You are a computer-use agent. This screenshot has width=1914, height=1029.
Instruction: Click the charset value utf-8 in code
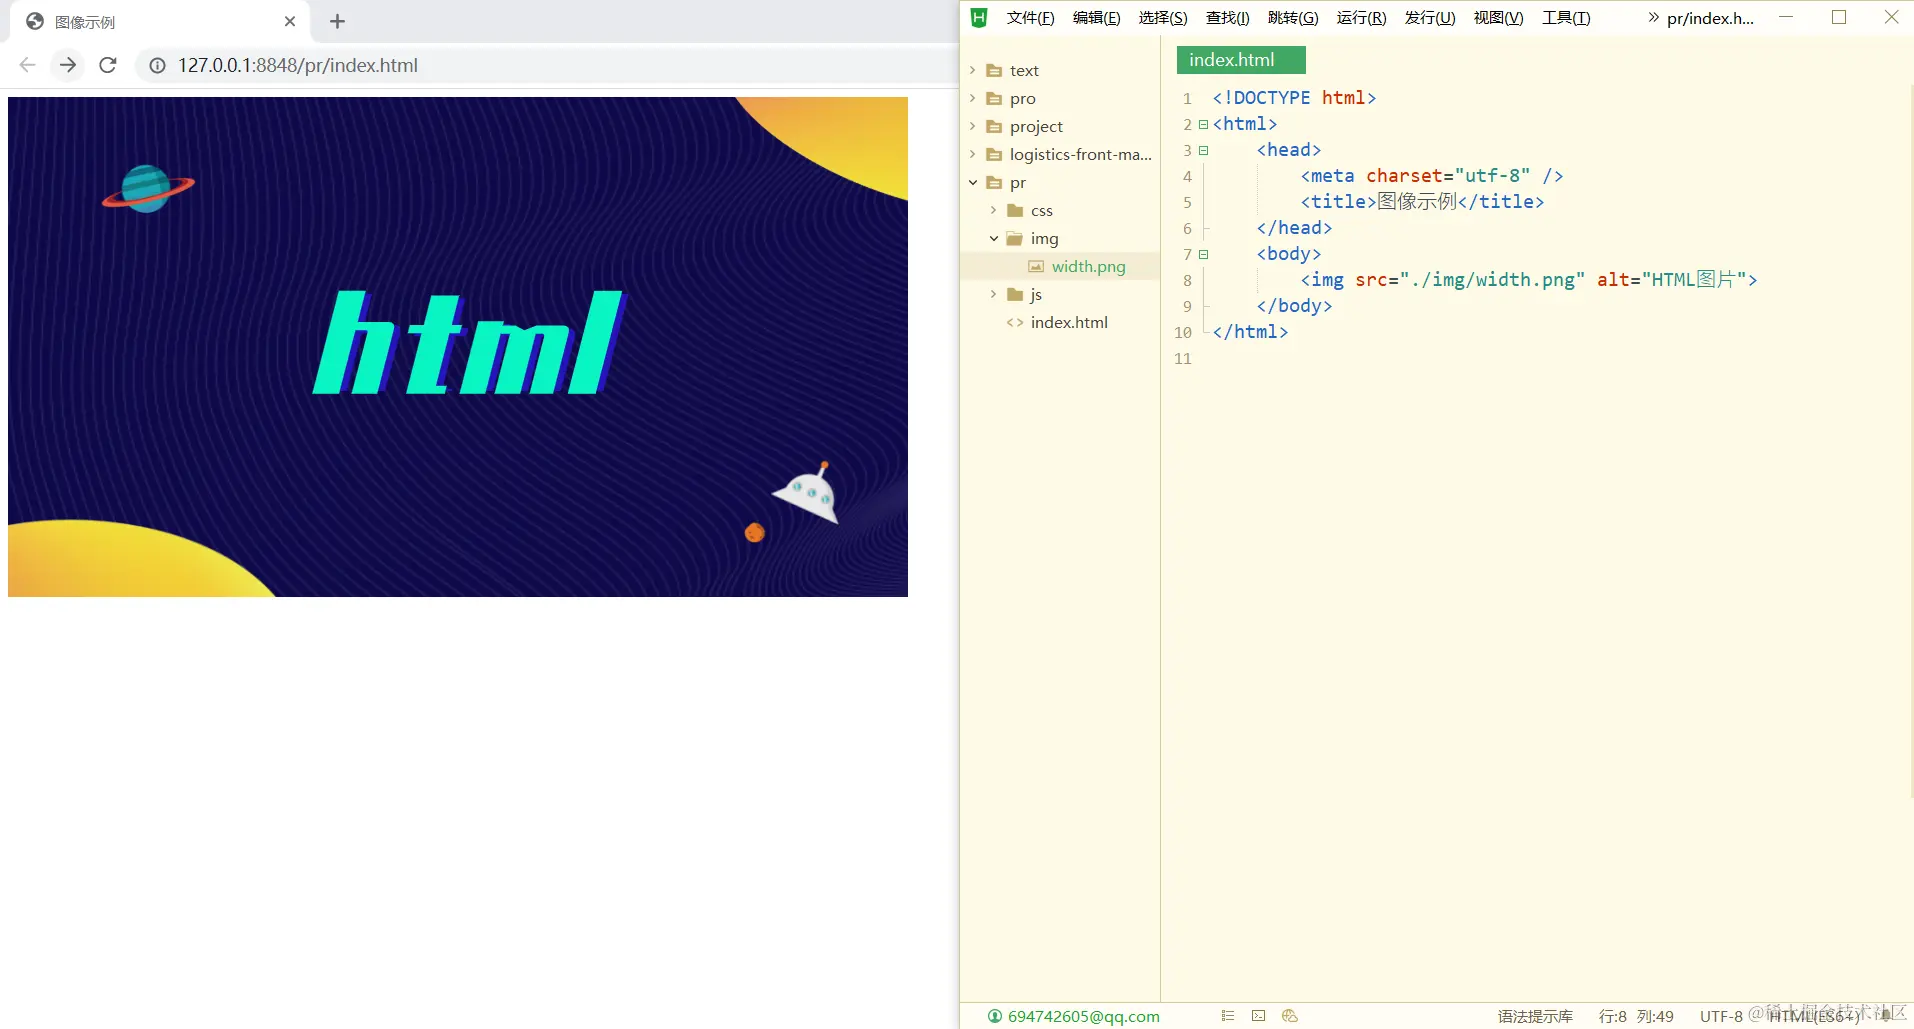click(1492, 176)
